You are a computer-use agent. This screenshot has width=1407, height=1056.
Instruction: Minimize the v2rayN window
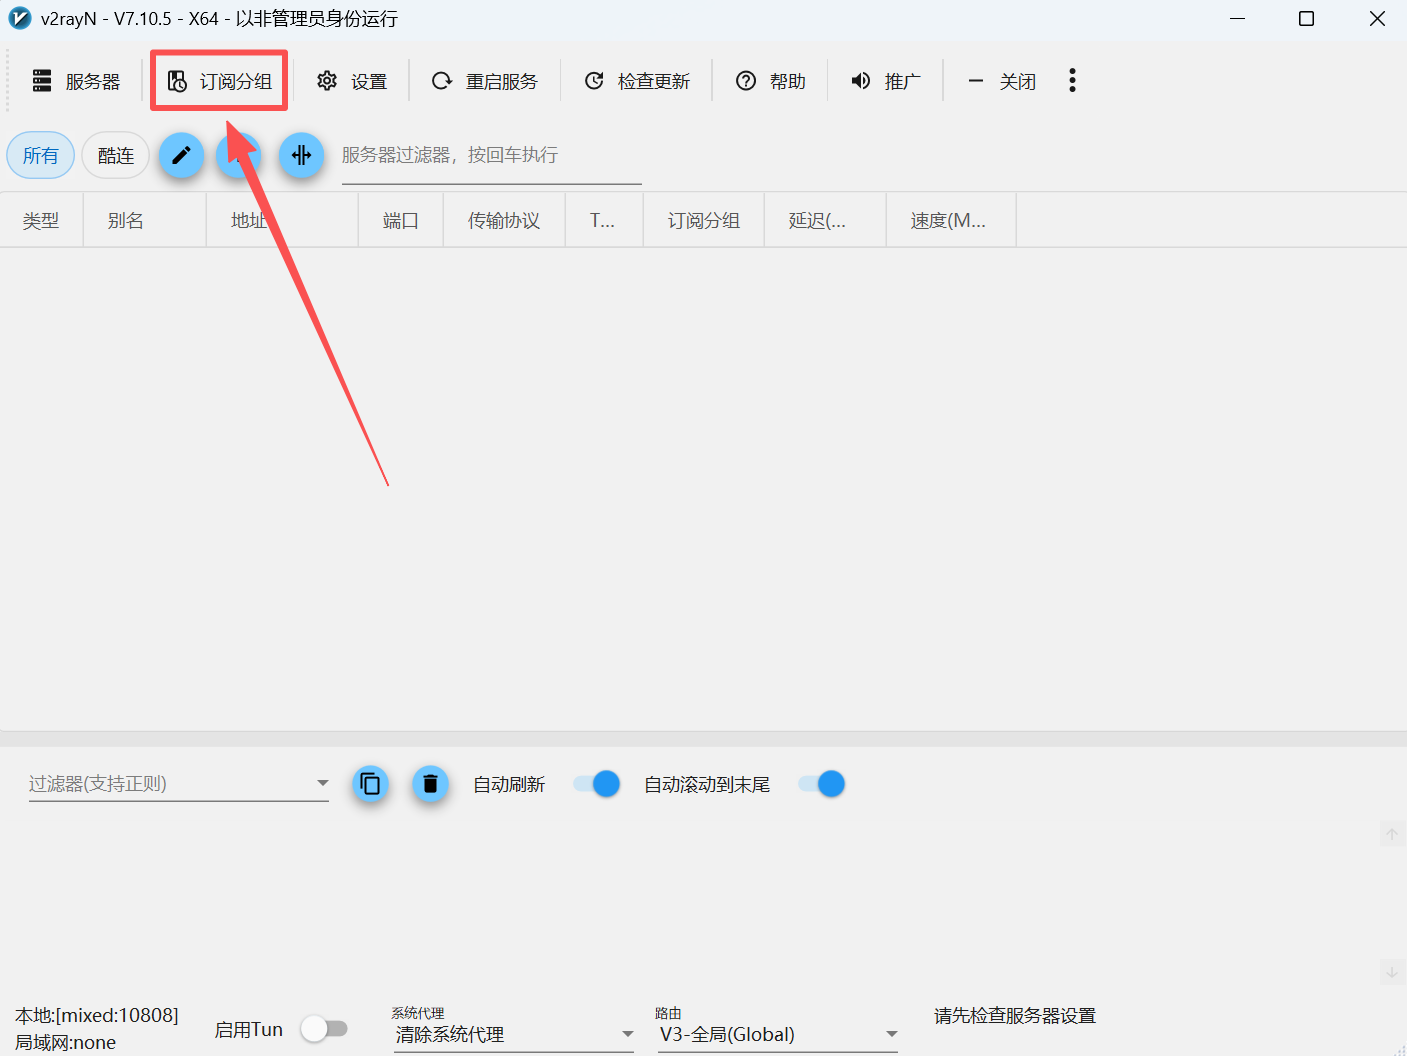(x=1237, y=18)
